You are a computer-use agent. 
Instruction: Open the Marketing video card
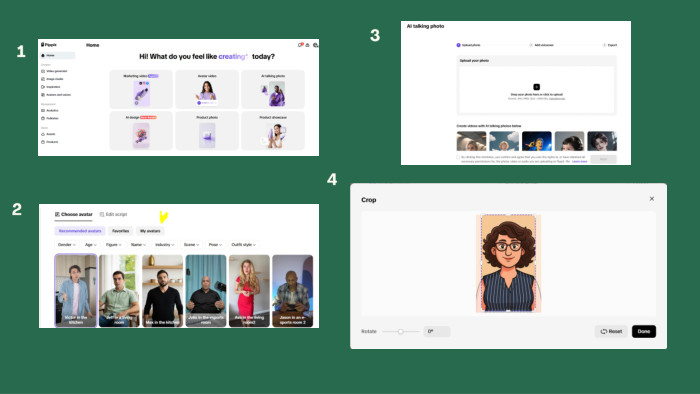pos(141,89)
